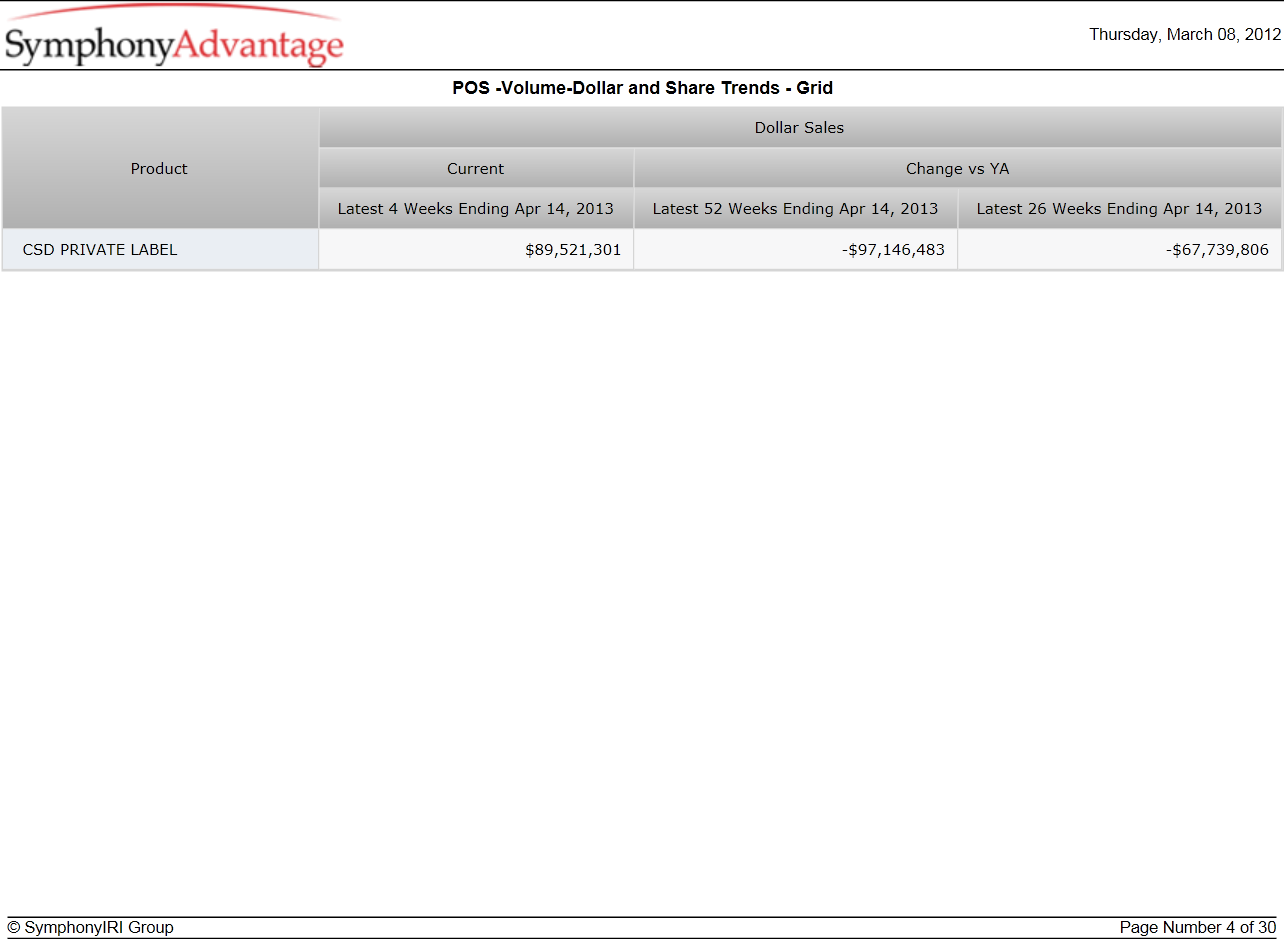Image resolution: width=1284 pixels, height=946 pixels.
Task: Select the -$67,739,806 cell
Action: [x=1120, y=250]
